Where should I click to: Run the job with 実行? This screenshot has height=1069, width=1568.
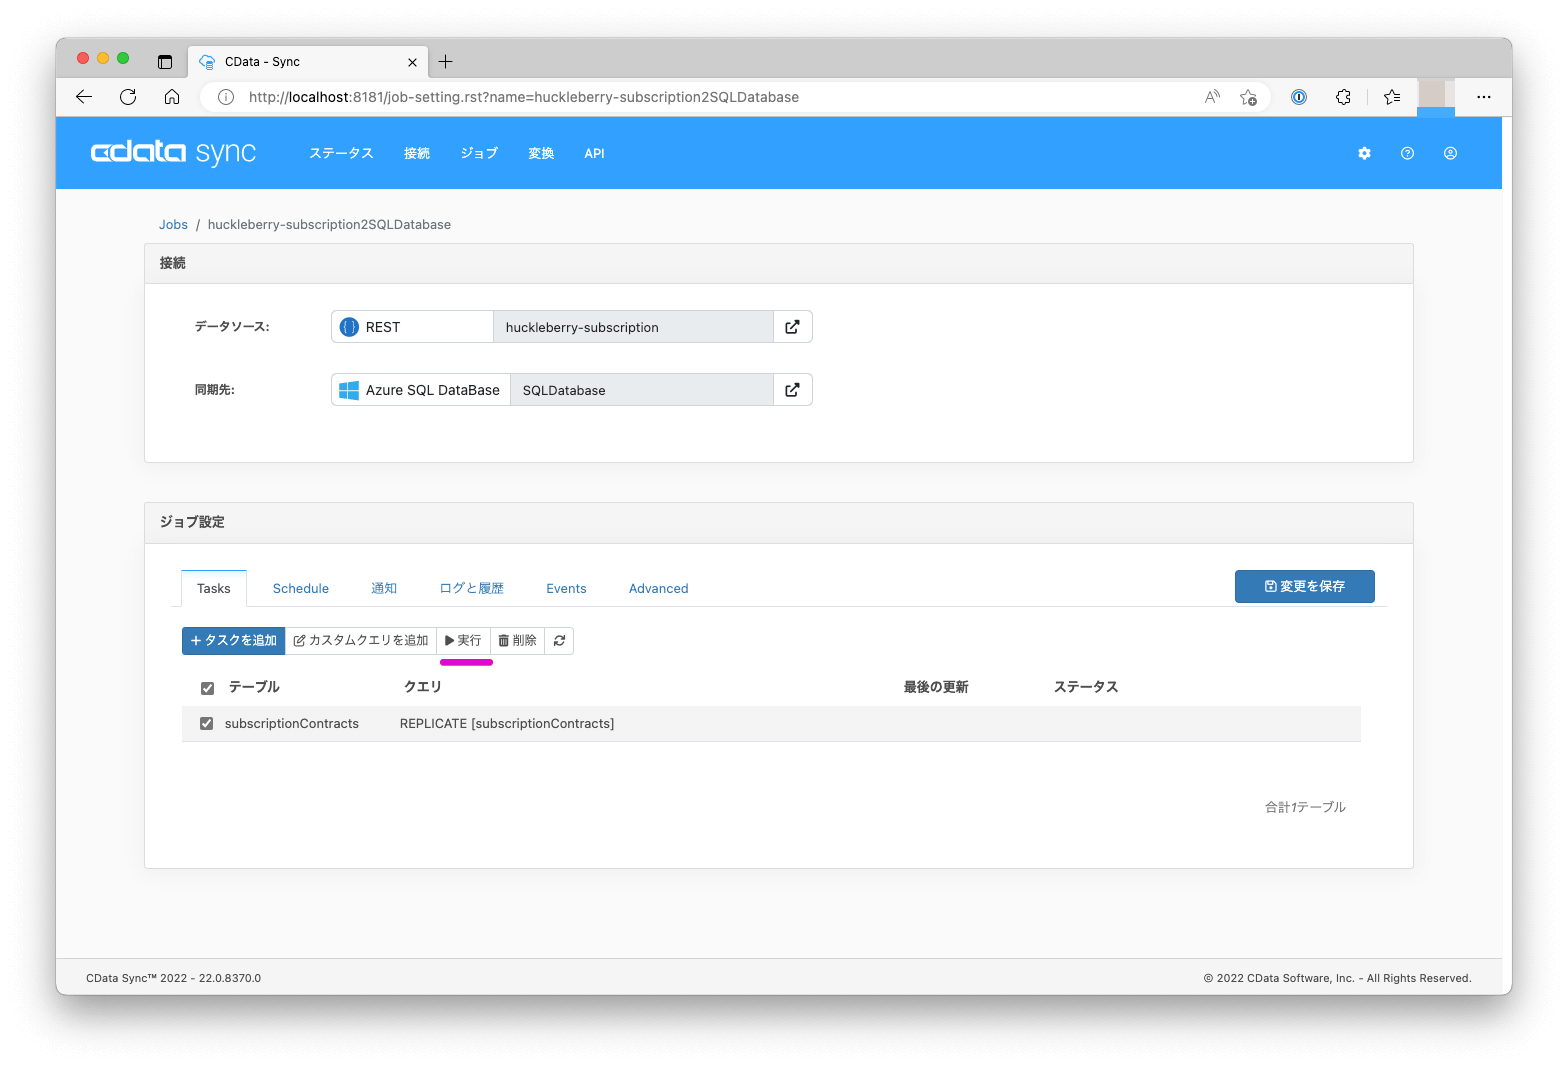pyautogui.click(x=464, y=641)
